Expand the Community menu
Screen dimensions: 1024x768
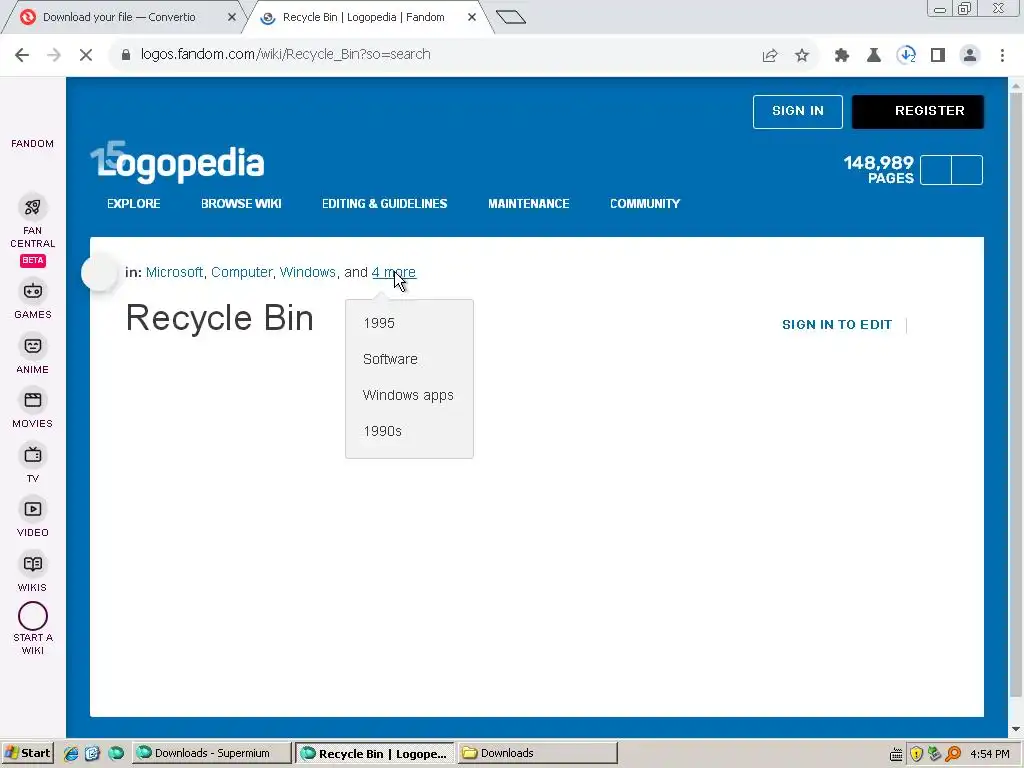click(x=645, y=204)
